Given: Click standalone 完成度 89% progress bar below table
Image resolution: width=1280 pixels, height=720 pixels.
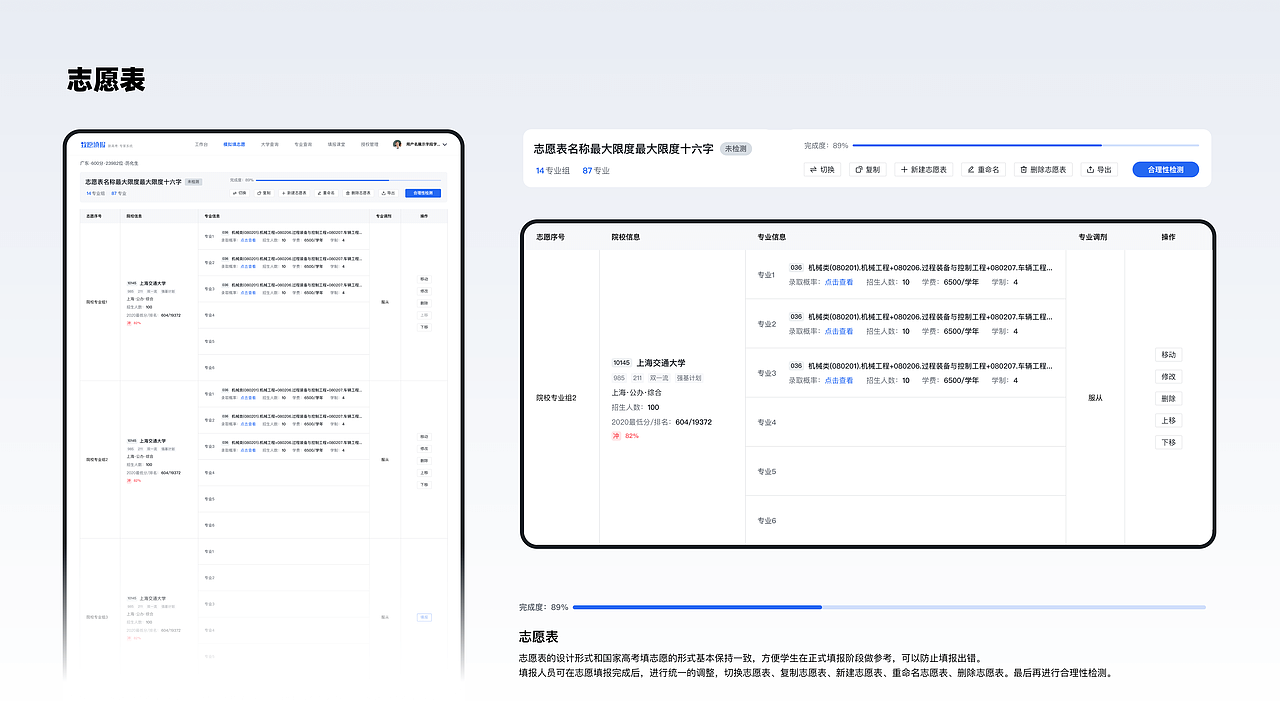Looking at the screenshot, I should [x=889, y=607].
